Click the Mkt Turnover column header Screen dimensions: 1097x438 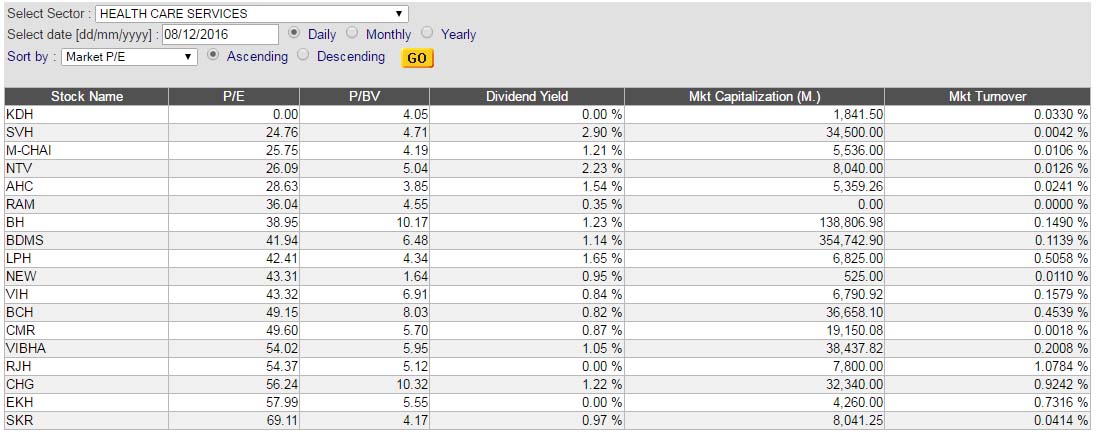pos(987,97)
